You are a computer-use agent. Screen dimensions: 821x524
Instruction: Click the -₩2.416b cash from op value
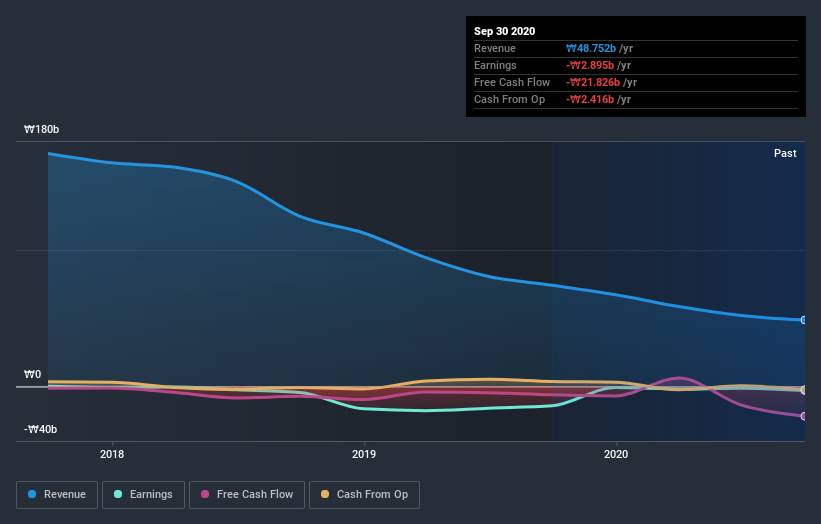tap(590, 99)
